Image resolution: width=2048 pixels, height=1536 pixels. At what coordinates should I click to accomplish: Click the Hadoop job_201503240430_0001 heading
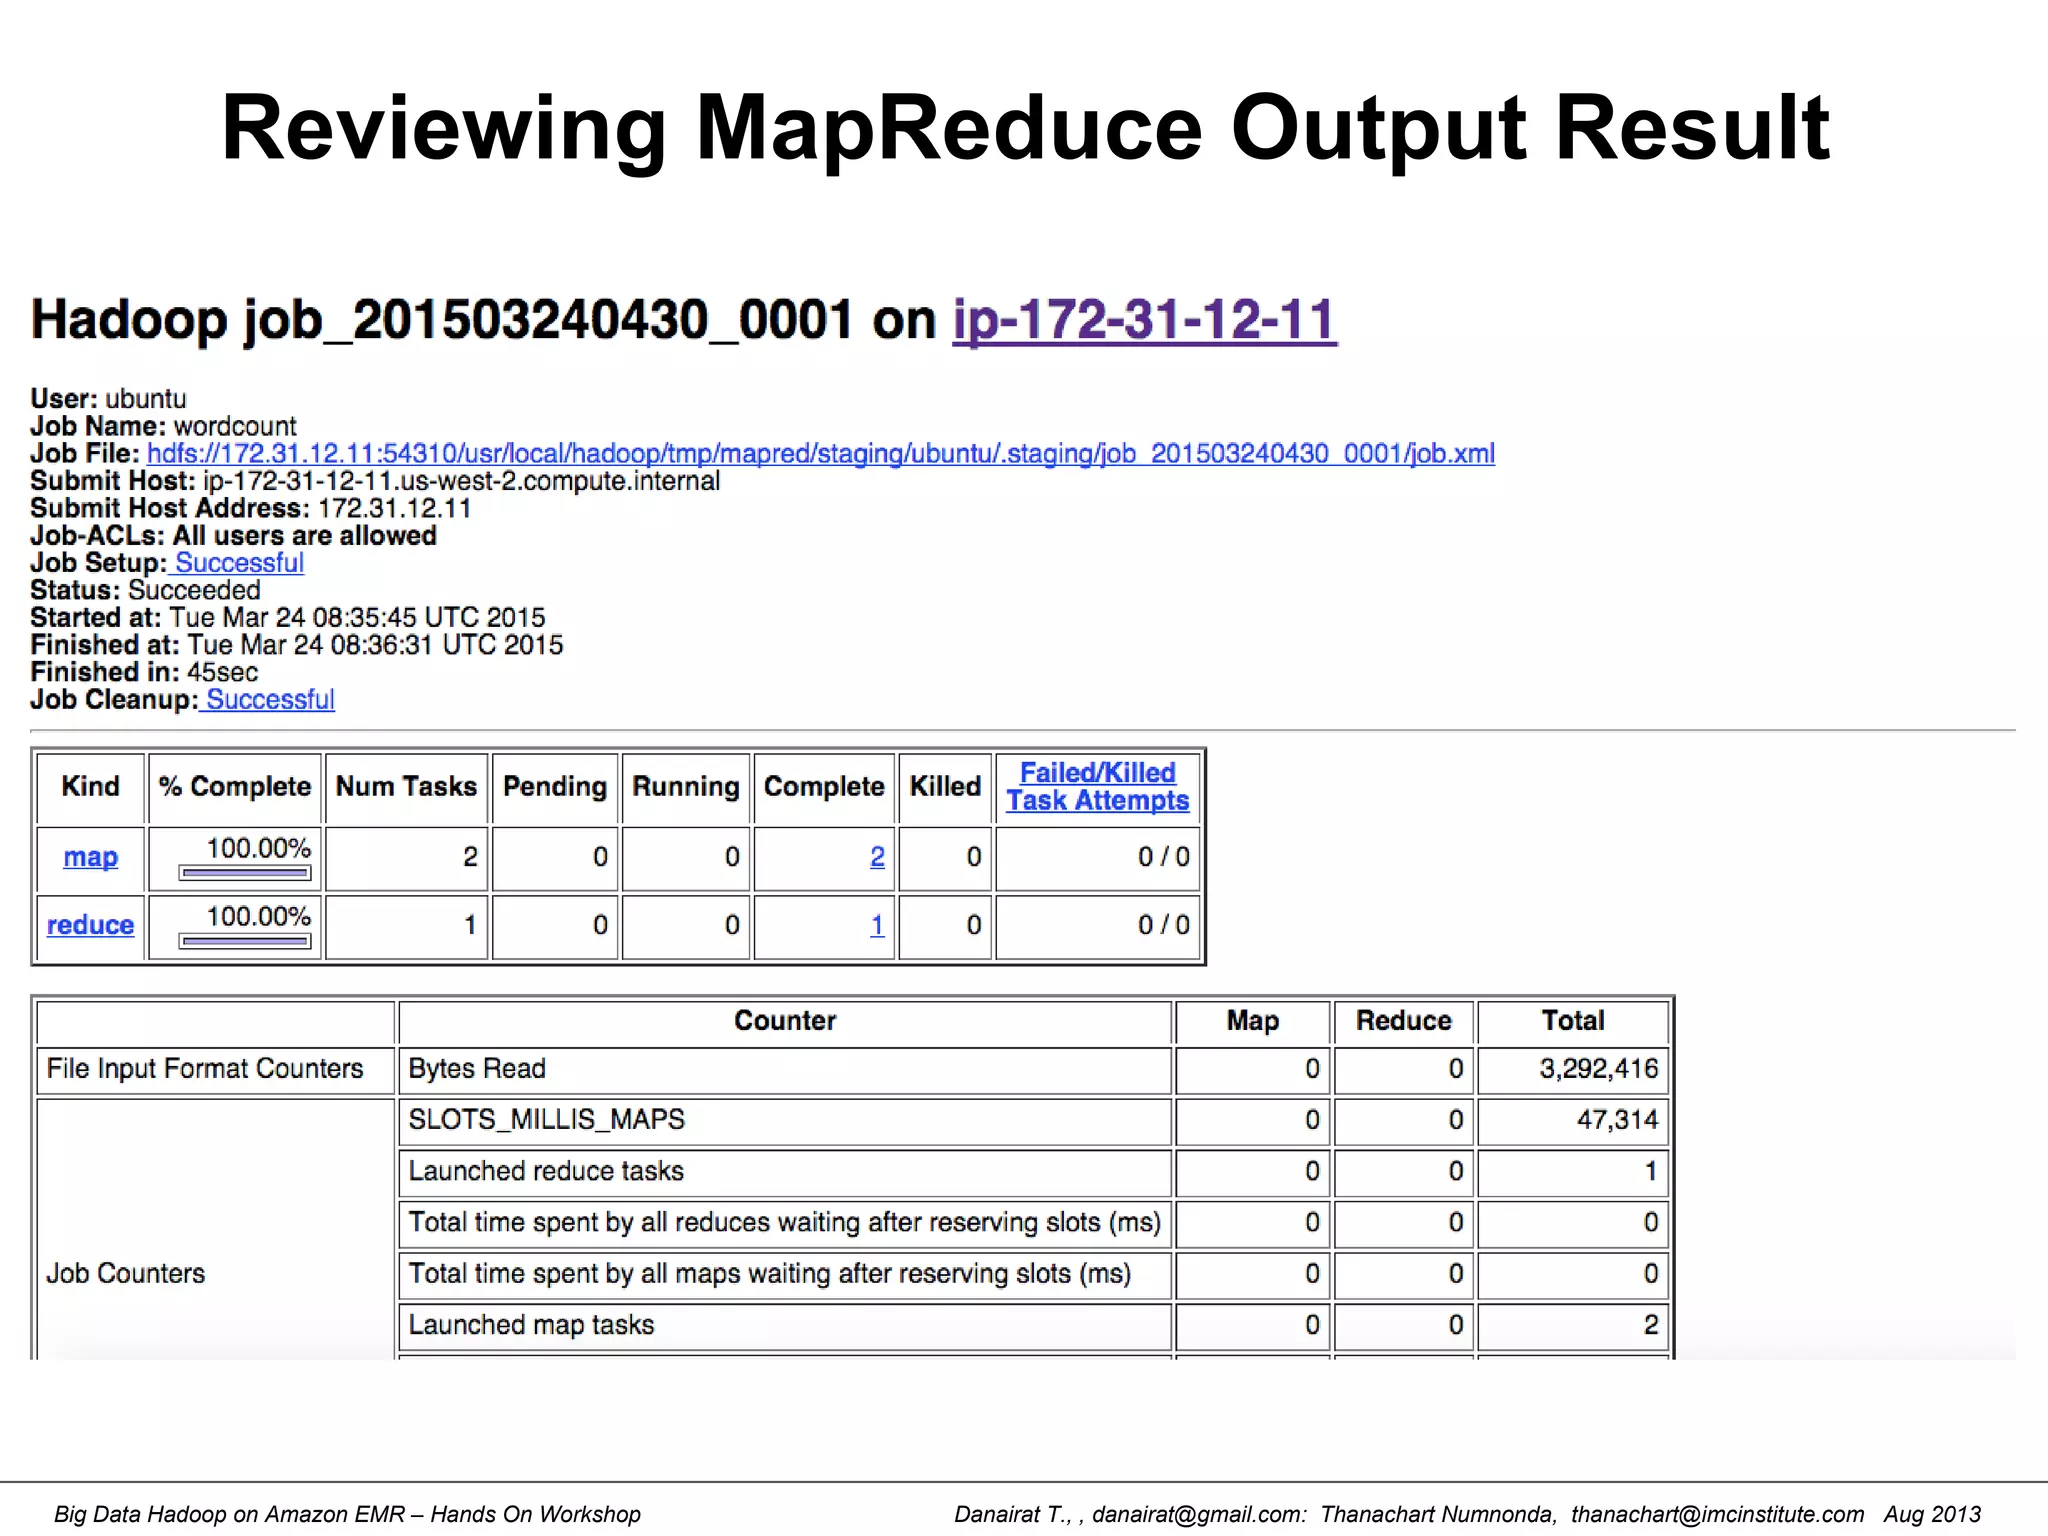click(684, 320)
